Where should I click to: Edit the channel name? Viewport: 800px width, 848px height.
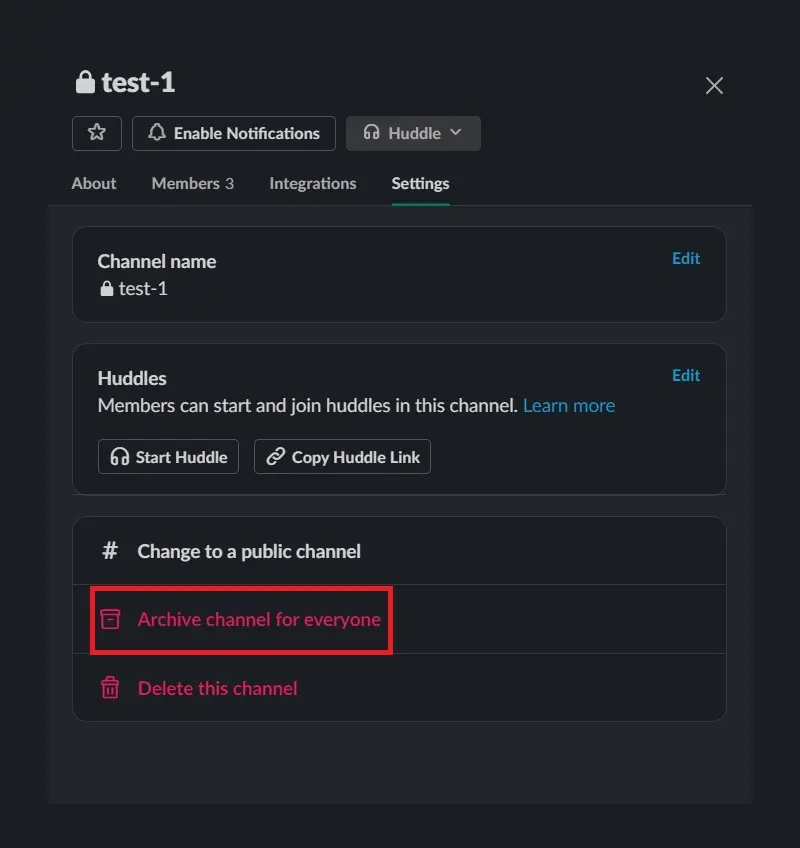click(686, 258)
